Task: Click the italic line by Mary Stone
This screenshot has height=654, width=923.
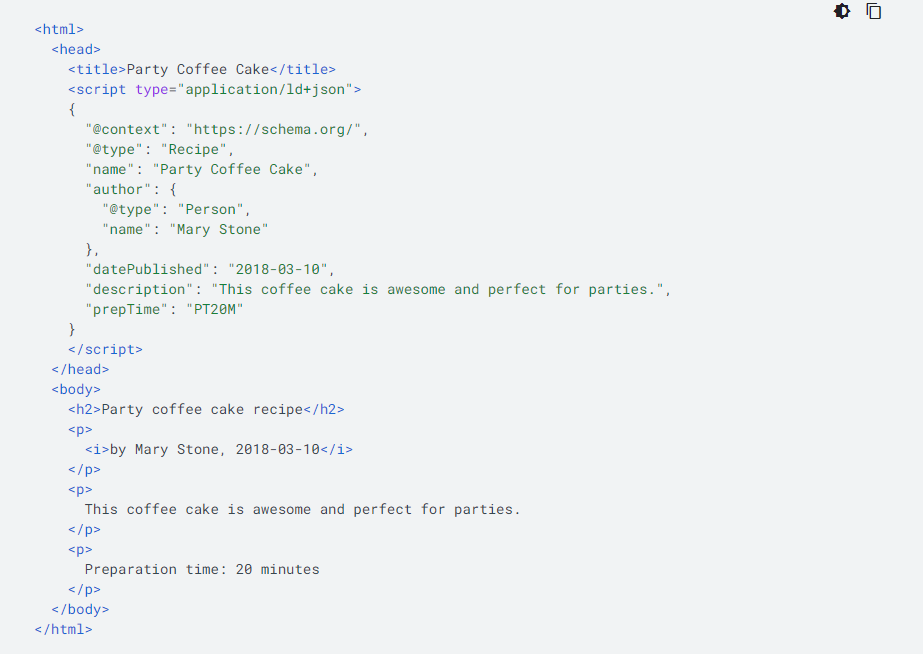Action: point(219,449)
